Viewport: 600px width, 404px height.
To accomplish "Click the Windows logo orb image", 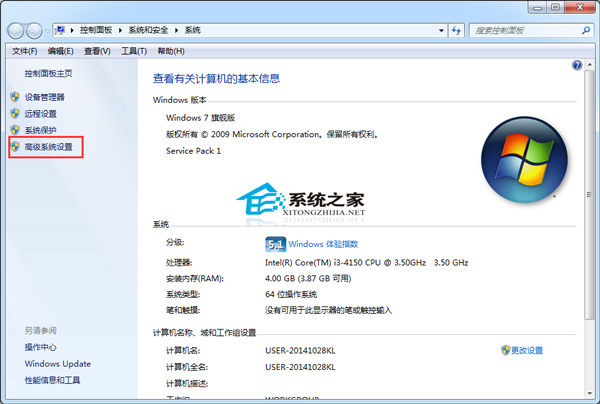I will [524, 160].
